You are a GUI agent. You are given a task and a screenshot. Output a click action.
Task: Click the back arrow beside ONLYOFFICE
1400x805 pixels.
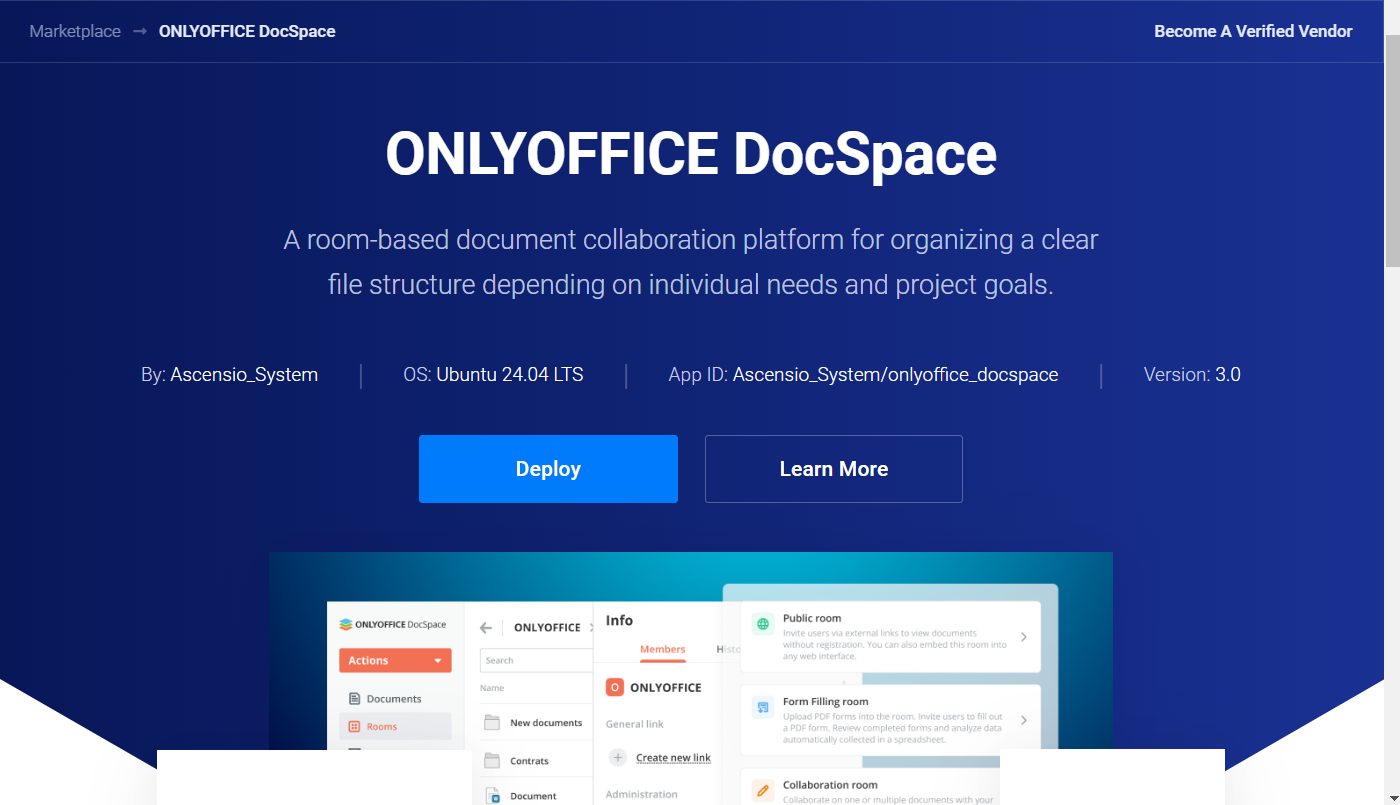coord(486,628)
